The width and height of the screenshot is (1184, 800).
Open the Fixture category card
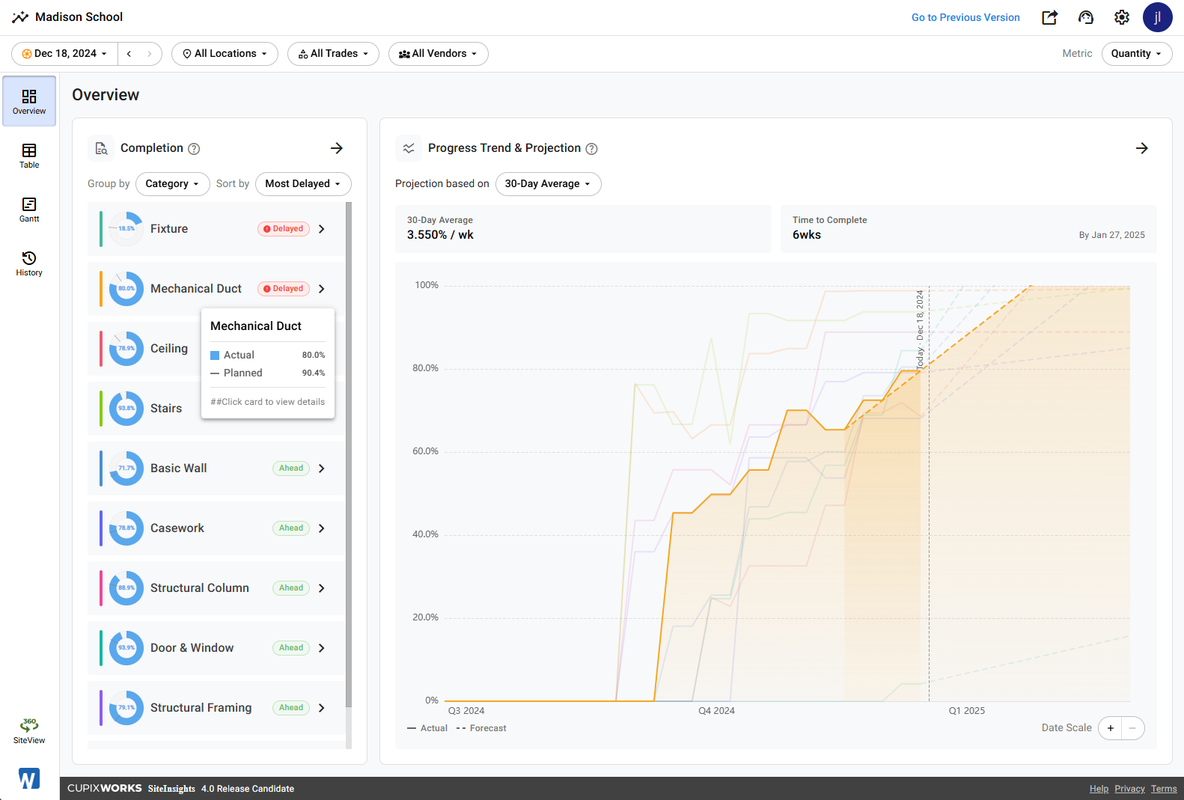[x=216, y=229]
